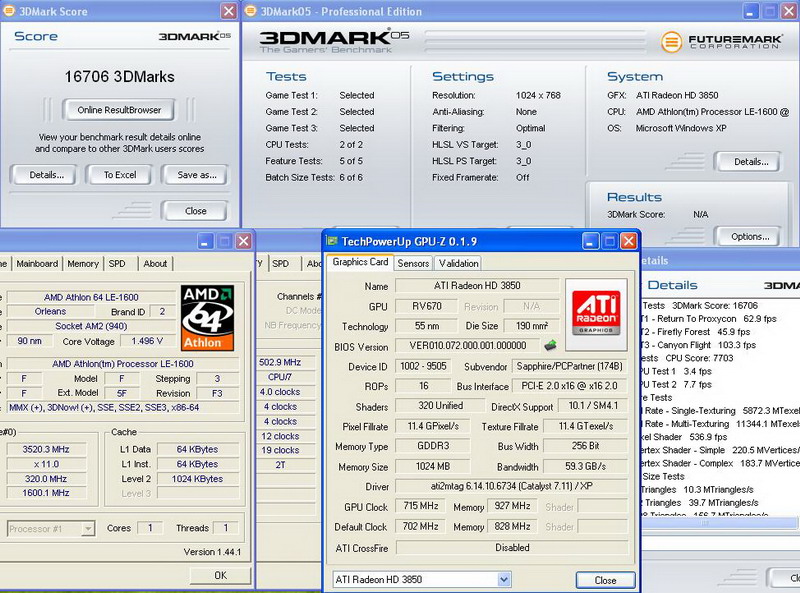This screenshot has width=800, height=593.
Task: Open the About tab in CPU-Z
Action: click(155, 264)
